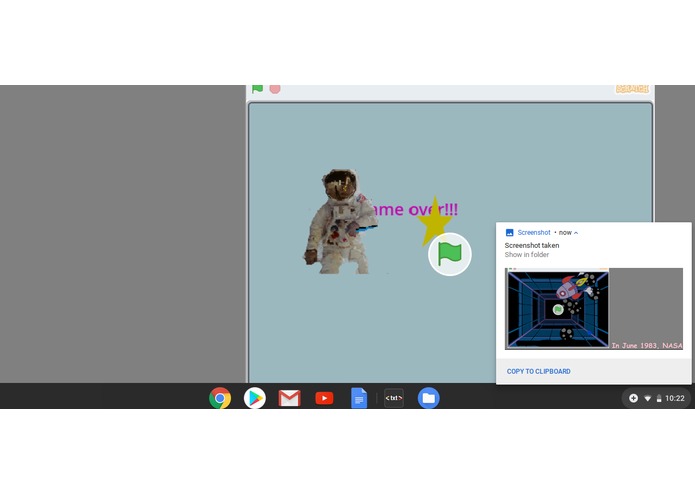Click the large green flag overlay on stage
This screenshot has height=494, width=695.
coord(449,254)
